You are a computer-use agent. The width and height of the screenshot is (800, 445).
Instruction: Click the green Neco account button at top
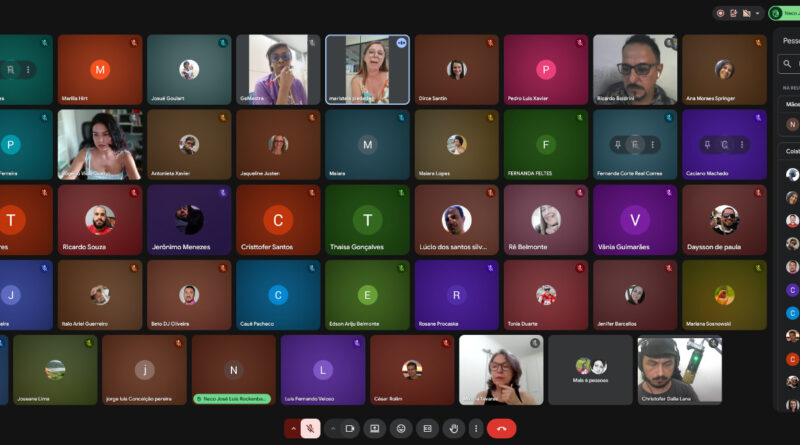[783, 13]
